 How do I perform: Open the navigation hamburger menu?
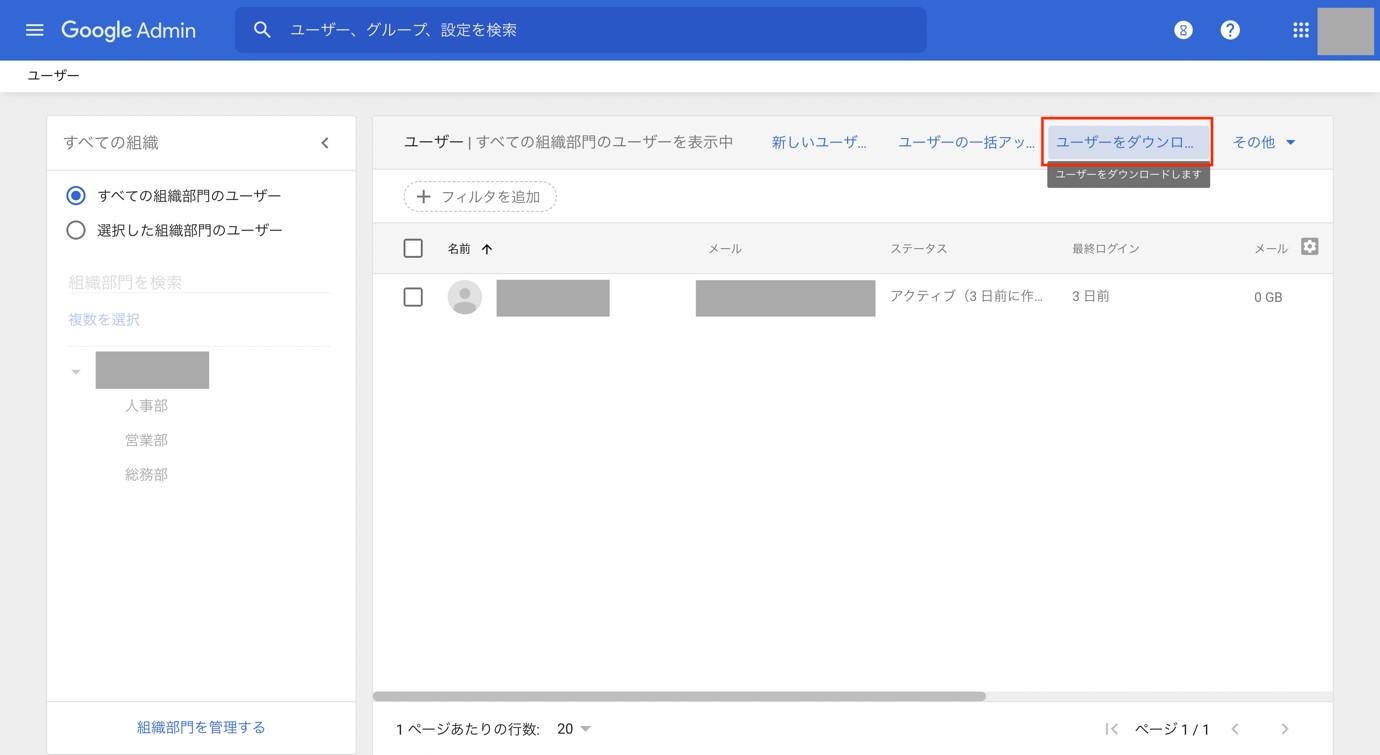tap(34, 30)
